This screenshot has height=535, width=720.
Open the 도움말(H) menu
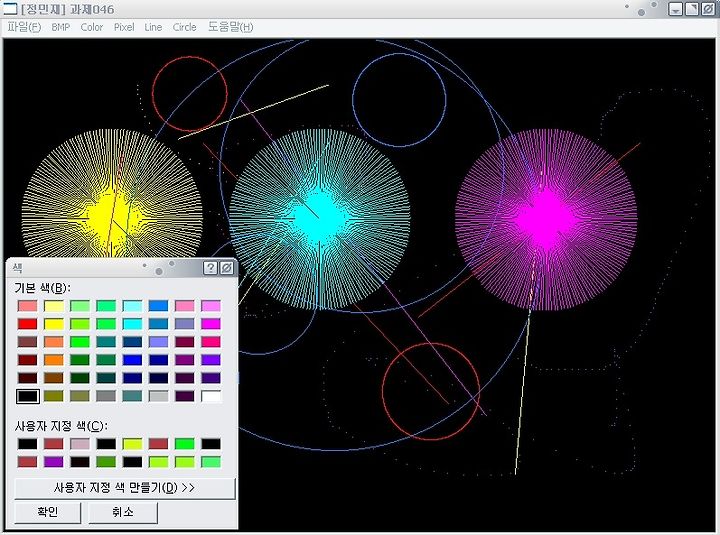point(231,27)
